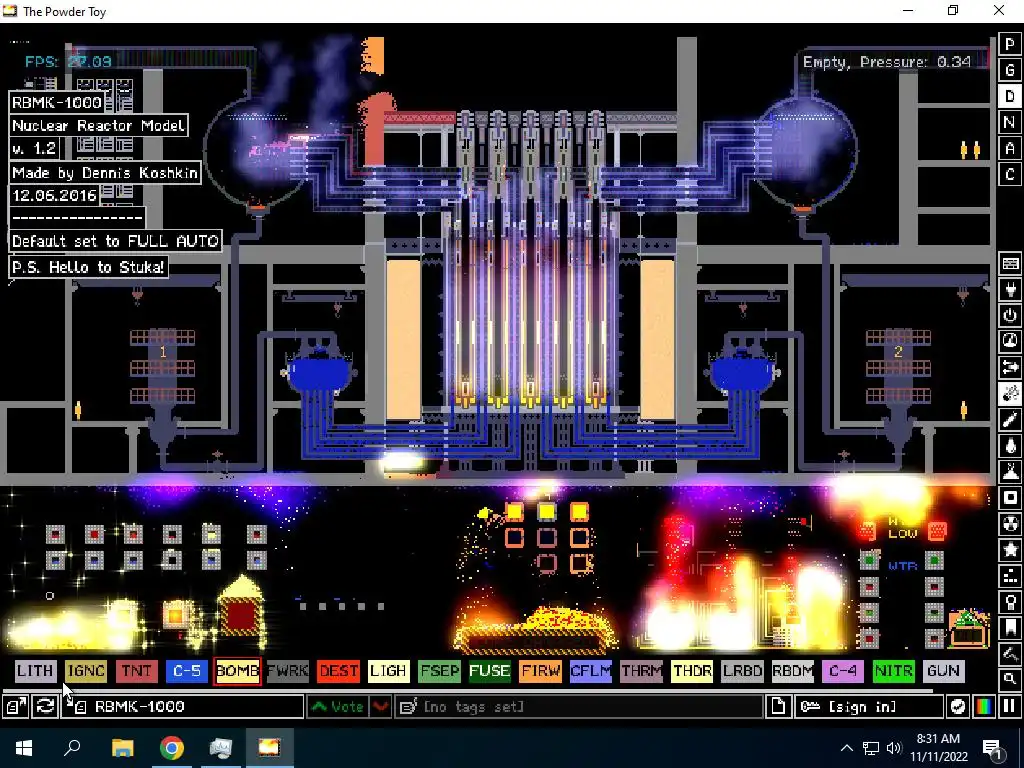This screenshot has width=1024, height=768.
Task: Open File Explorer from the taskbar
Action: point(122,748)
